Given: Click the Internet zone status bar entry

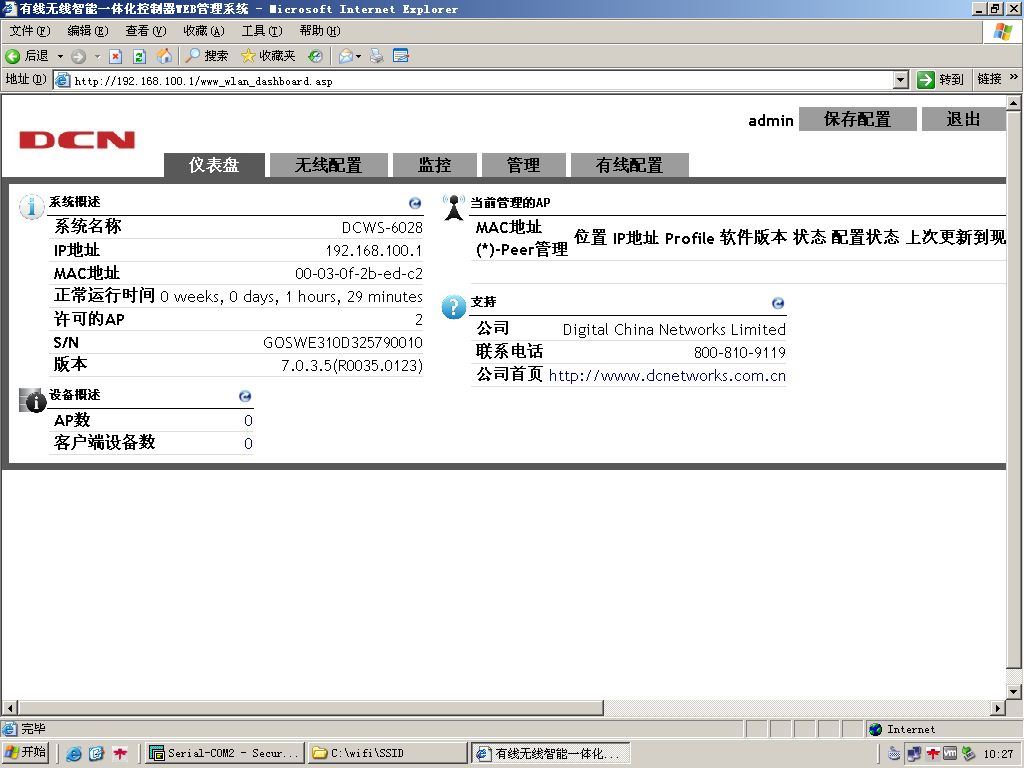Looking at the screenshot, I should point(904,729).
